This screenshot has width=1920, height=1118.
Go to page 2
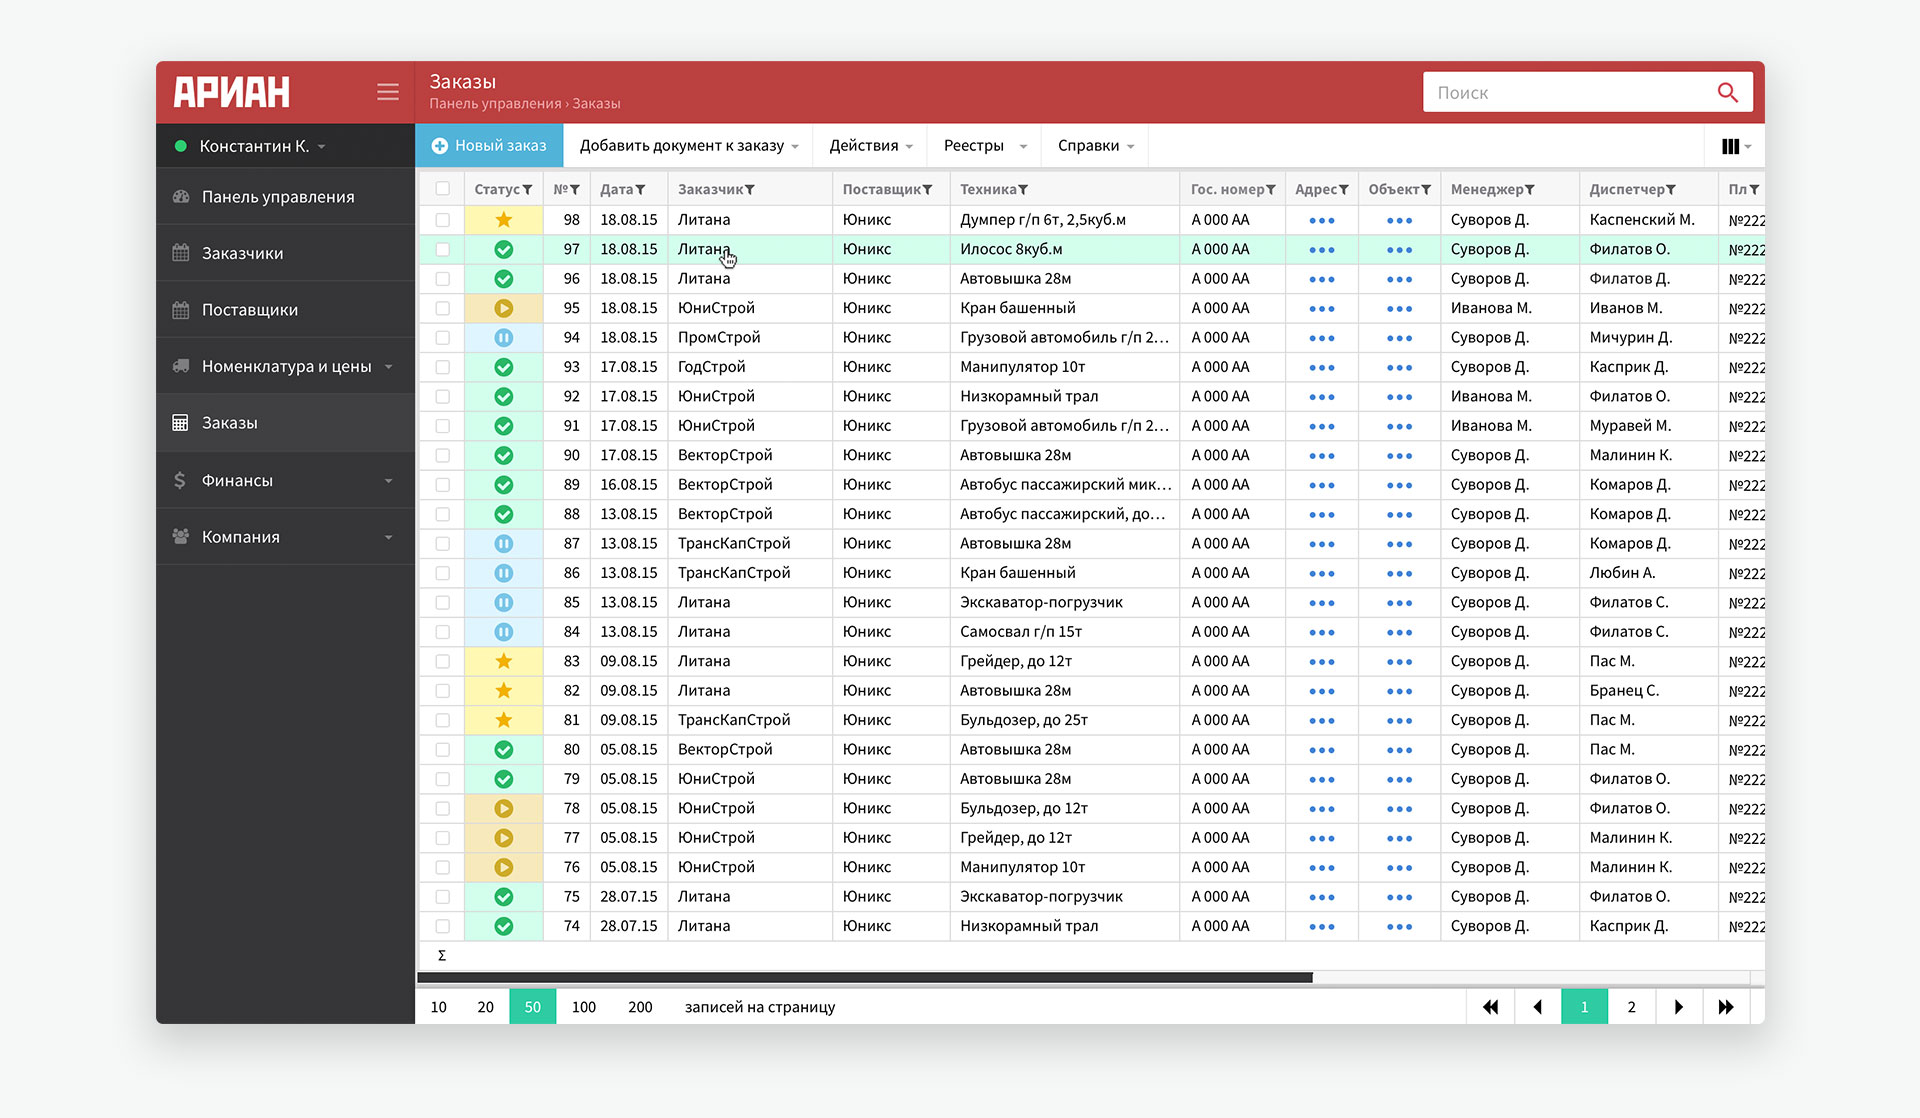1632,1007
